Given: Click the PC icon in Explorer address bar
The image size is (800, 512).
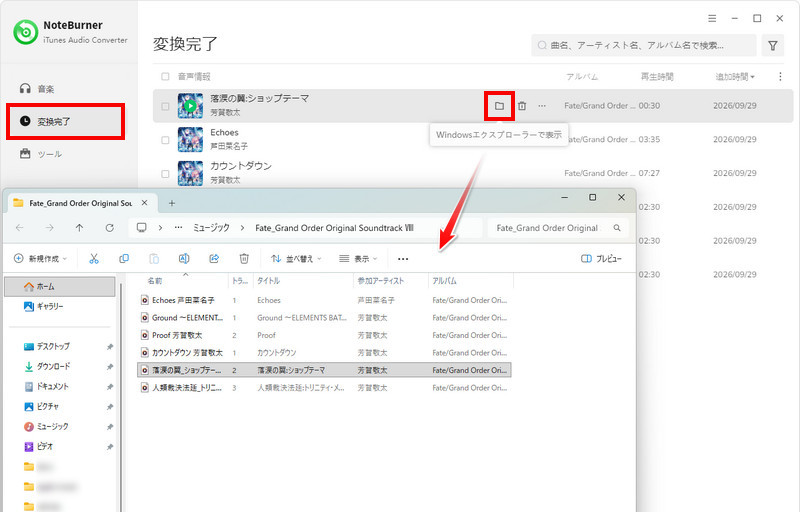Looking at the screenshot, I should pos(142,227).
